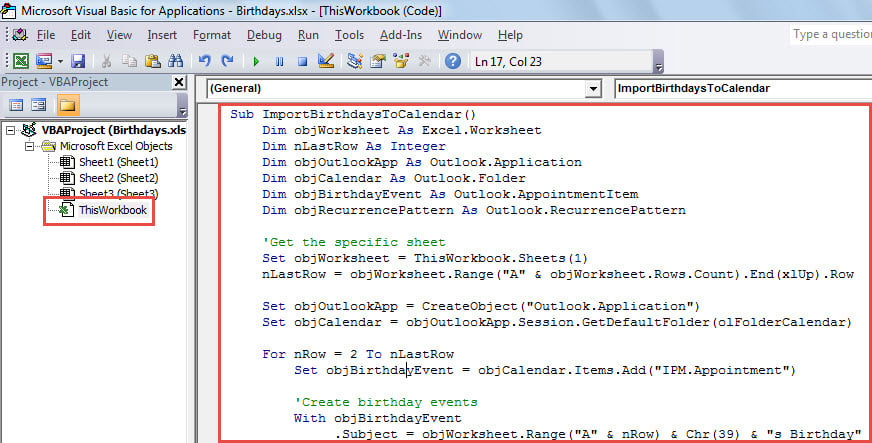Viewport: 872px width, 443px height.
Task: Open the Insert object dropdown arrow
Action: [60, 61]
